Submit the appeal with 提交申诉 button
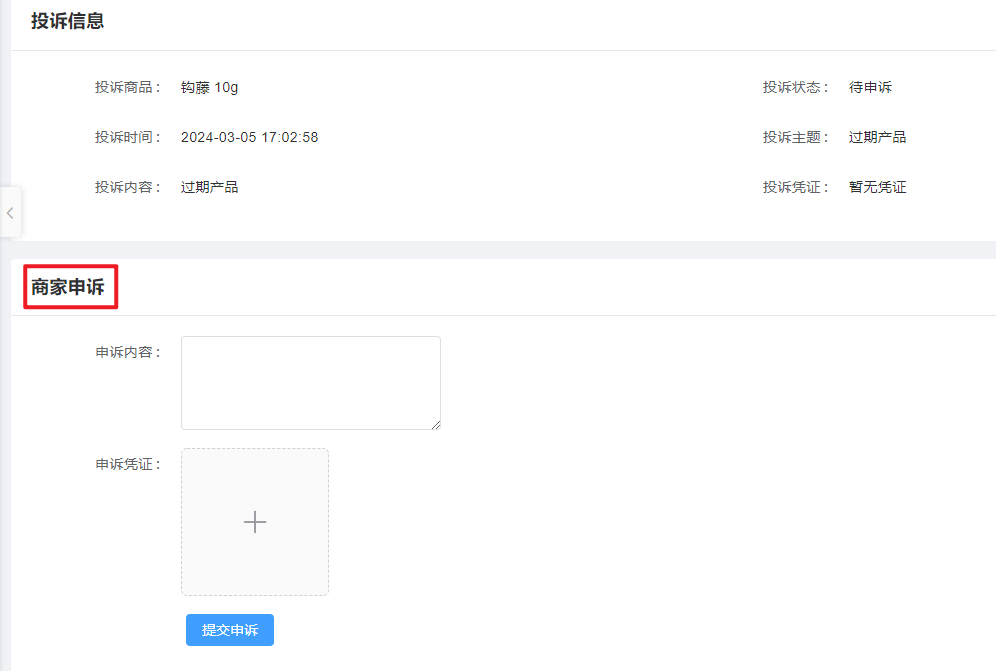The height and width of the screenshot is (671, 996). [230, 630]
